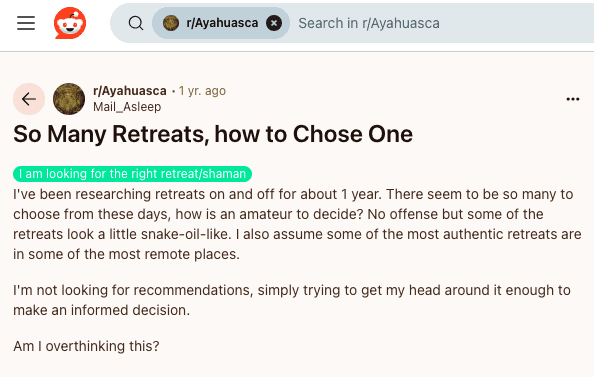The image size is (594, 377).
Task: Remove the r/Ayahuasca search scope filter
Action: pyautogui.click(x=274, y=23)
